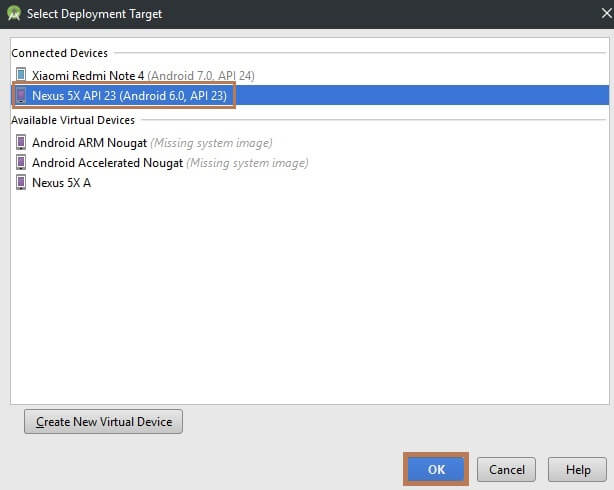
Task: Click the Nexus 5X API 23 device icon
Action: [21, 95]
